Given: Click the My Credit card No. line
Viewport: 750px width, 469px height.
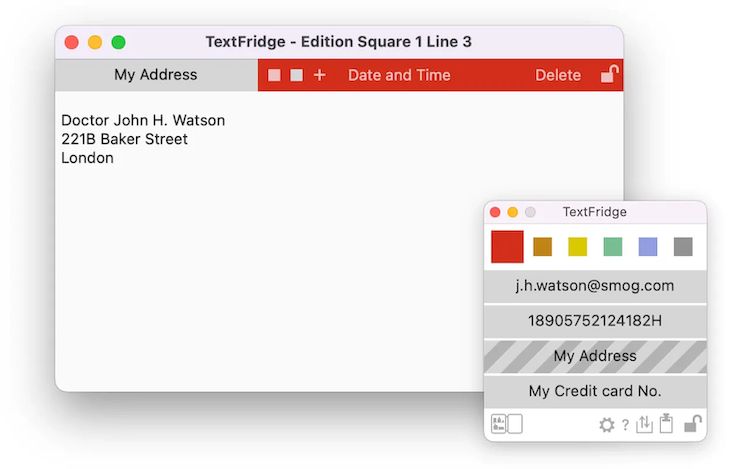Looking at the screenshot, I should click(x=595, y=391).
